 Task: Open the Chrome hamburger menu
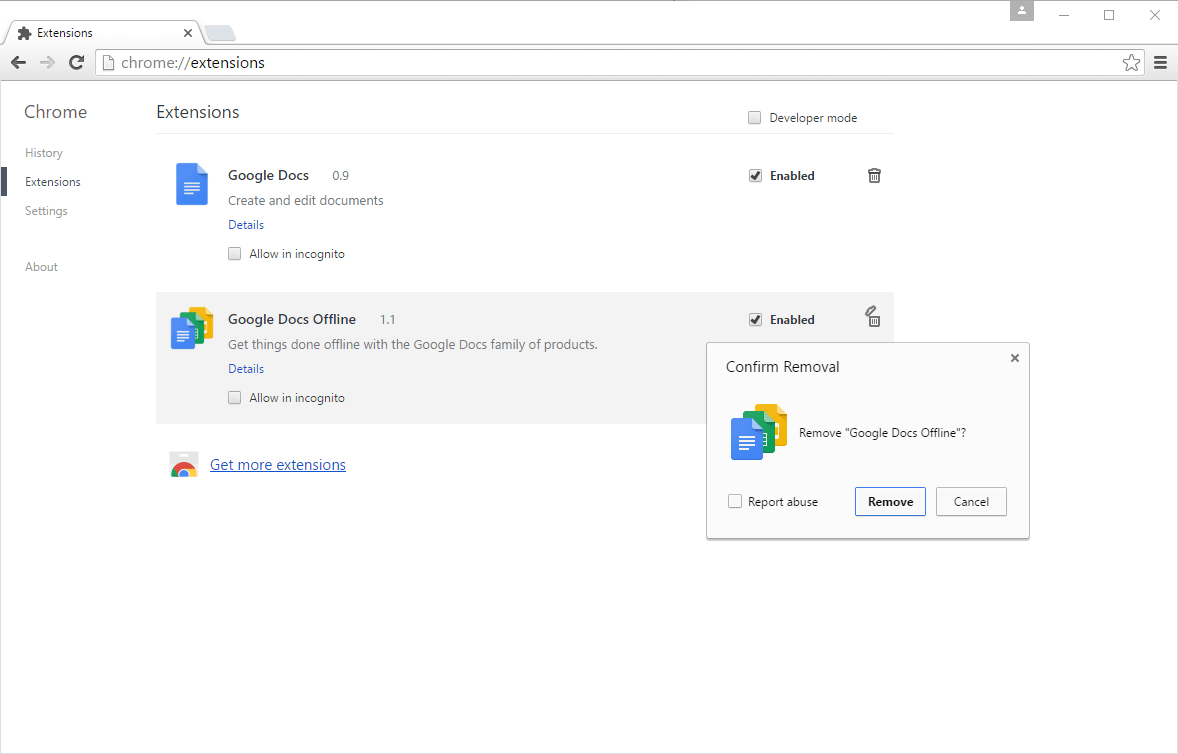[x=1160, y=63]
